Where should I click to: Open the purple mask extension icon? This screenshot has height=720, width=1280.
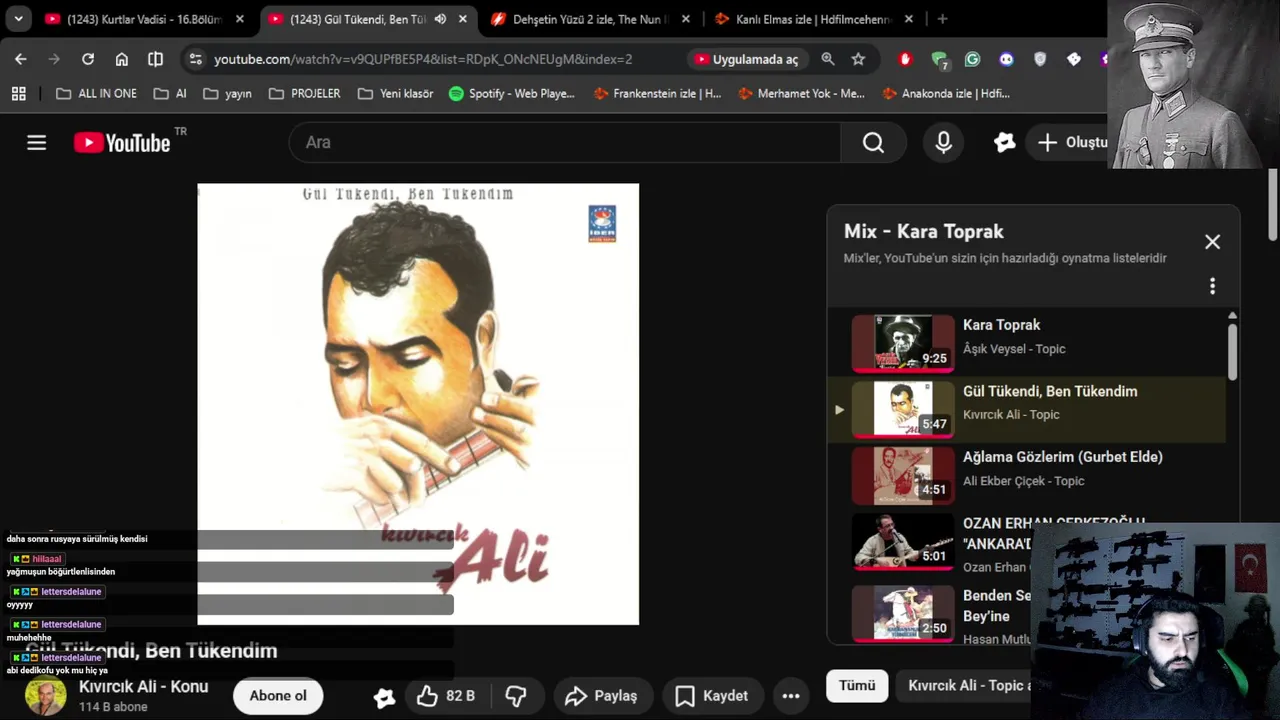[x=1006, y=59]
